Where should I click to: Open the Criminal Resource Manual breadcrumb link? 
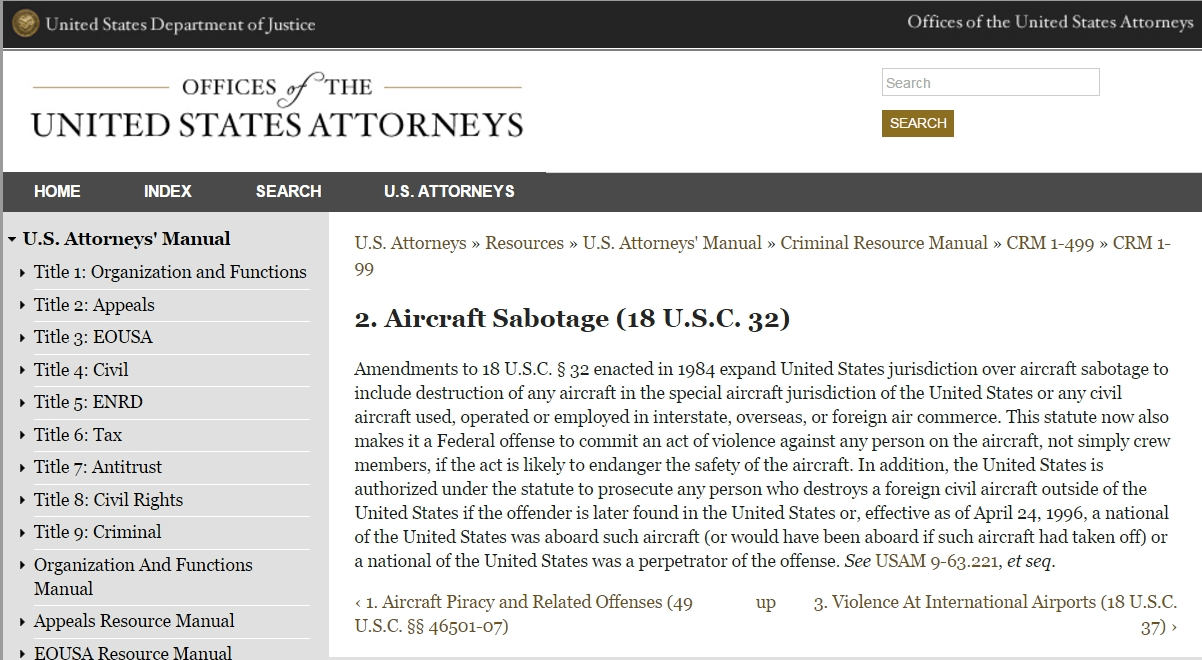coord(884,243)
